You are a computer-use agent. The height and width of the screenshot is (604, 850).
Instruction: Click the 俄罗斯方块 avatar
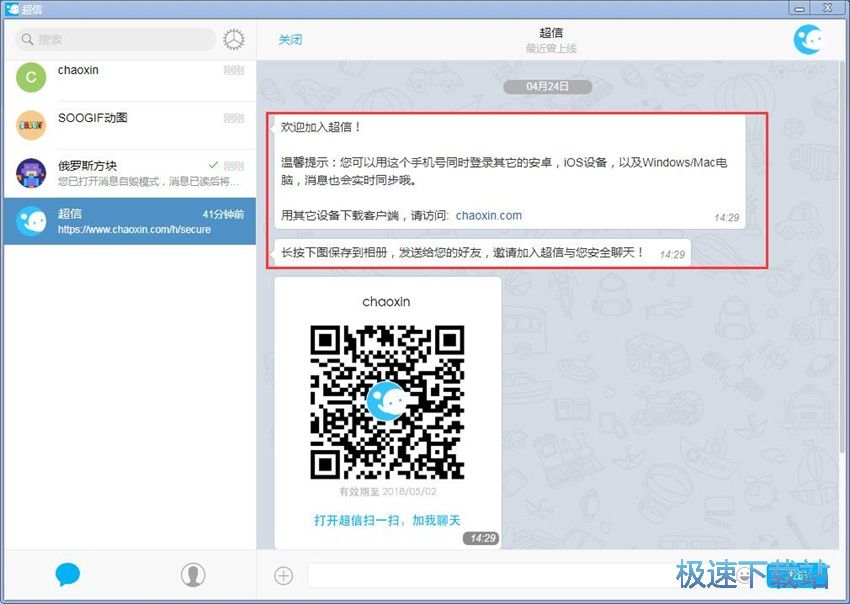[x=31, y=173]
